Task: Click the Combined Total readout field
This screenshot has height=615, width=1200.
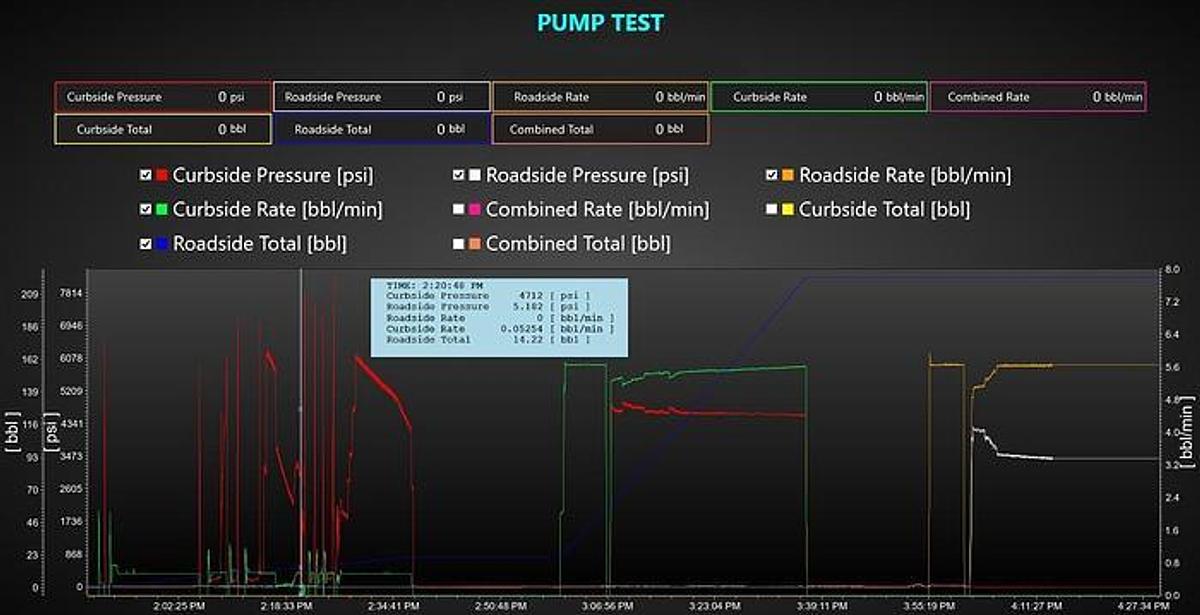Action: tap(600, 129)
